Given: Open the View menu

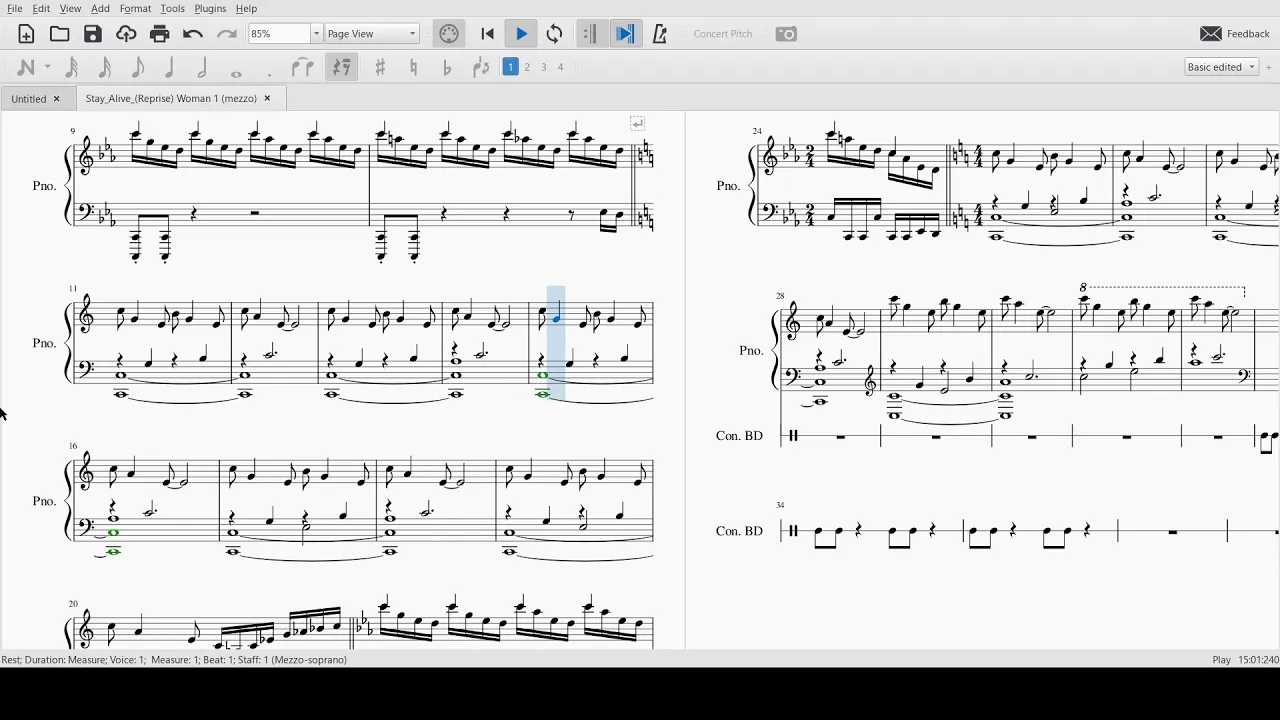Looking at the screenshot, I should [70, 8].
